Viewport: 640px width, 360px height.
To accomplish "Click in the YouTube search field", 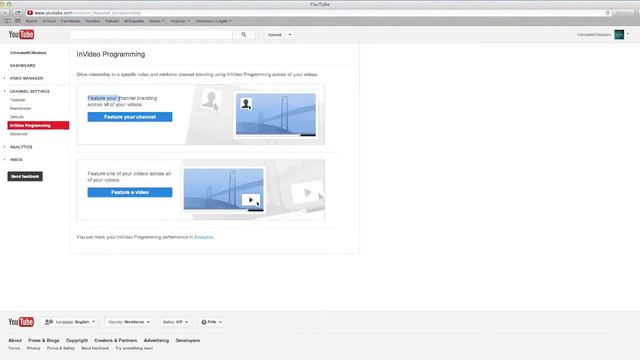I will (x=151, y=35).
